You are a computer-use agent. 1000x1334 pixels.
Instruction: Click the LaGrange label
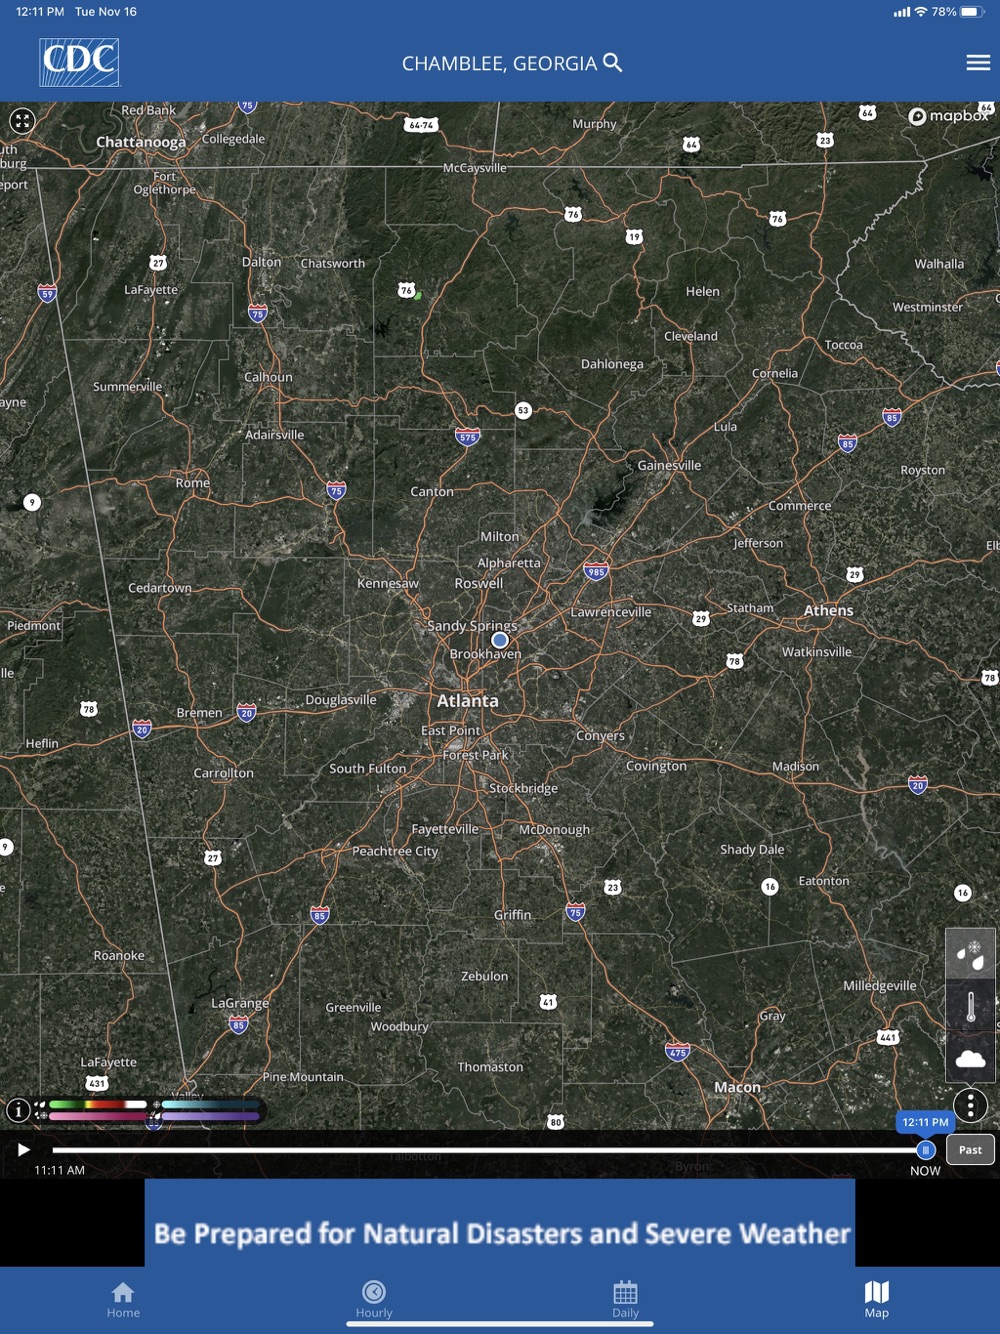coord(240,1003)
